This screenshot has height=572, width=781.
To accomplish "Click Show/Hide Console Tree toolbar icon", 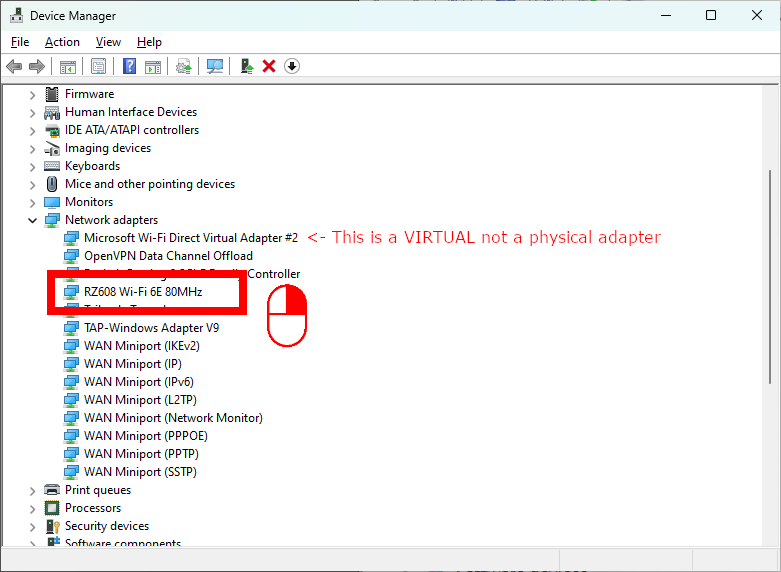I will pyautogui.click(x=67, y=66).
